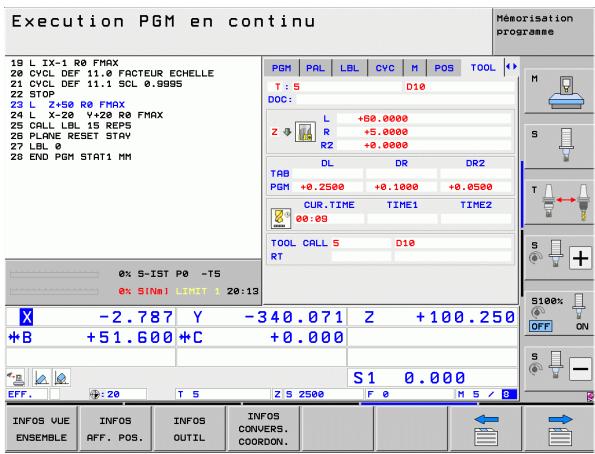Select the TOOL status tab

click(x=483, y=68)
